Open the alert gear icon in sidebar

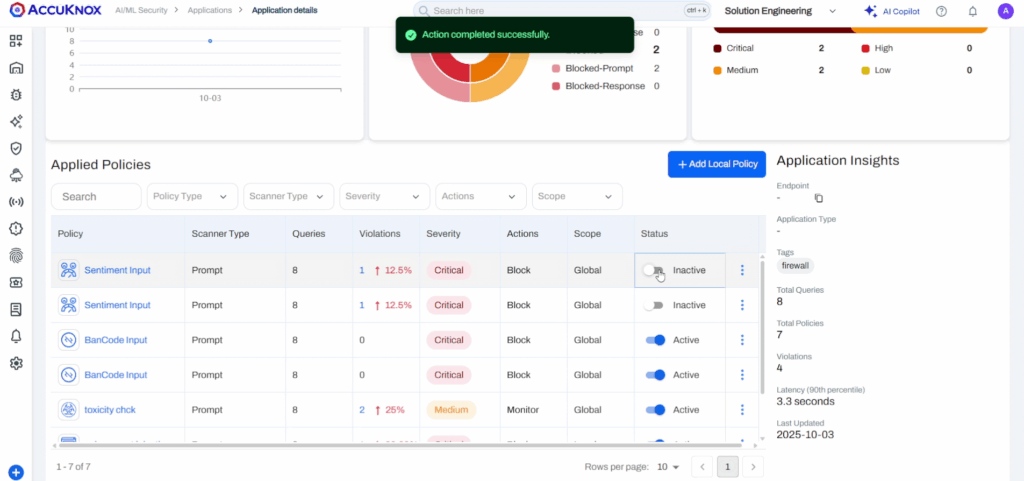pos(16,228)
